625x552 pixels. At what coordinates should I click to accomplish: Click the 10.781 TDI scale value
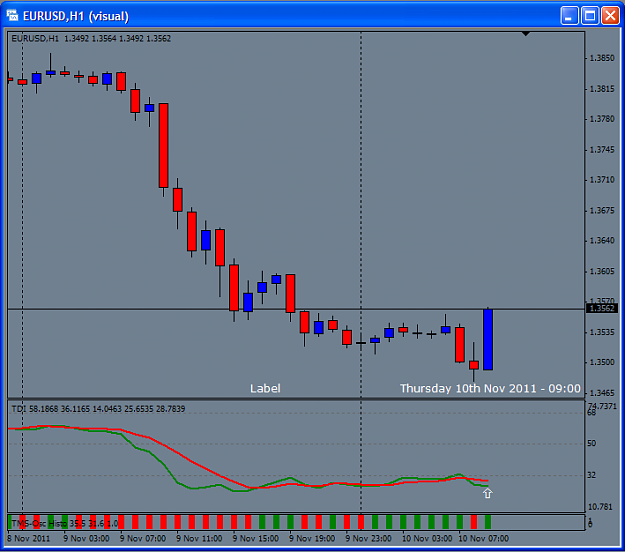click(600, 507)
